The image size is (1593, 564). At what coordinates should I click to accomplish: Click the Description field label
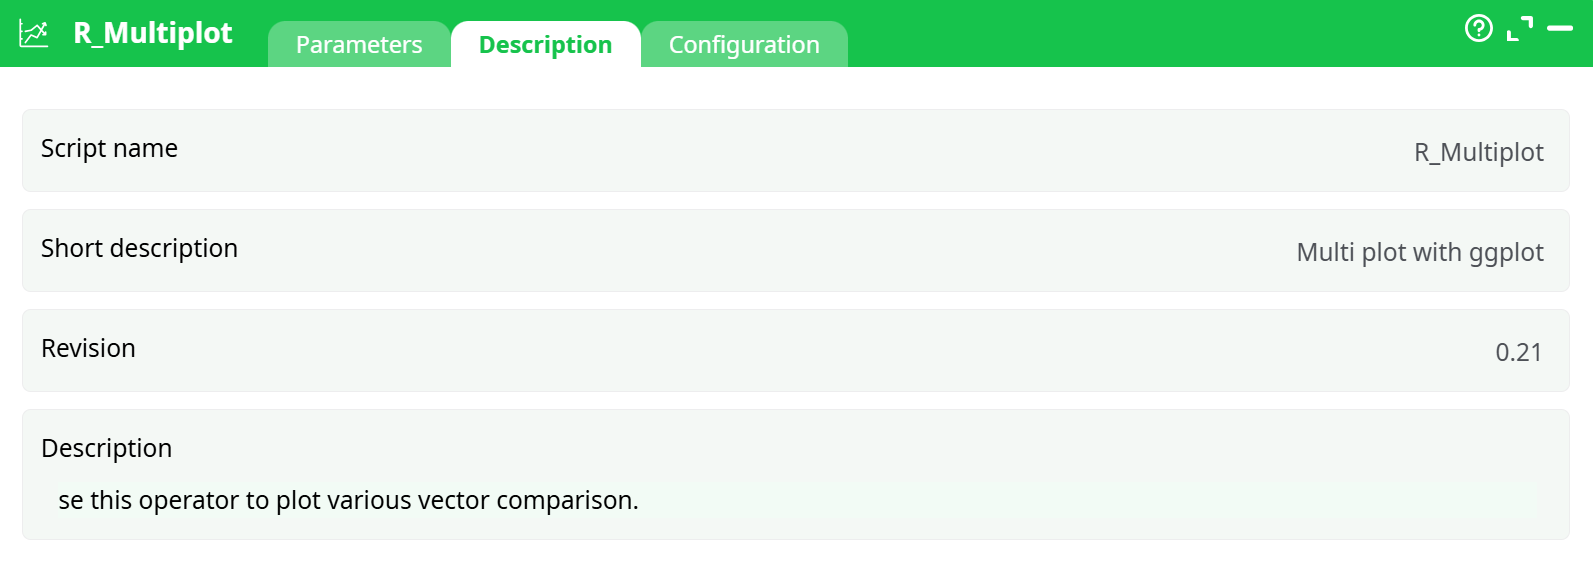106,449
